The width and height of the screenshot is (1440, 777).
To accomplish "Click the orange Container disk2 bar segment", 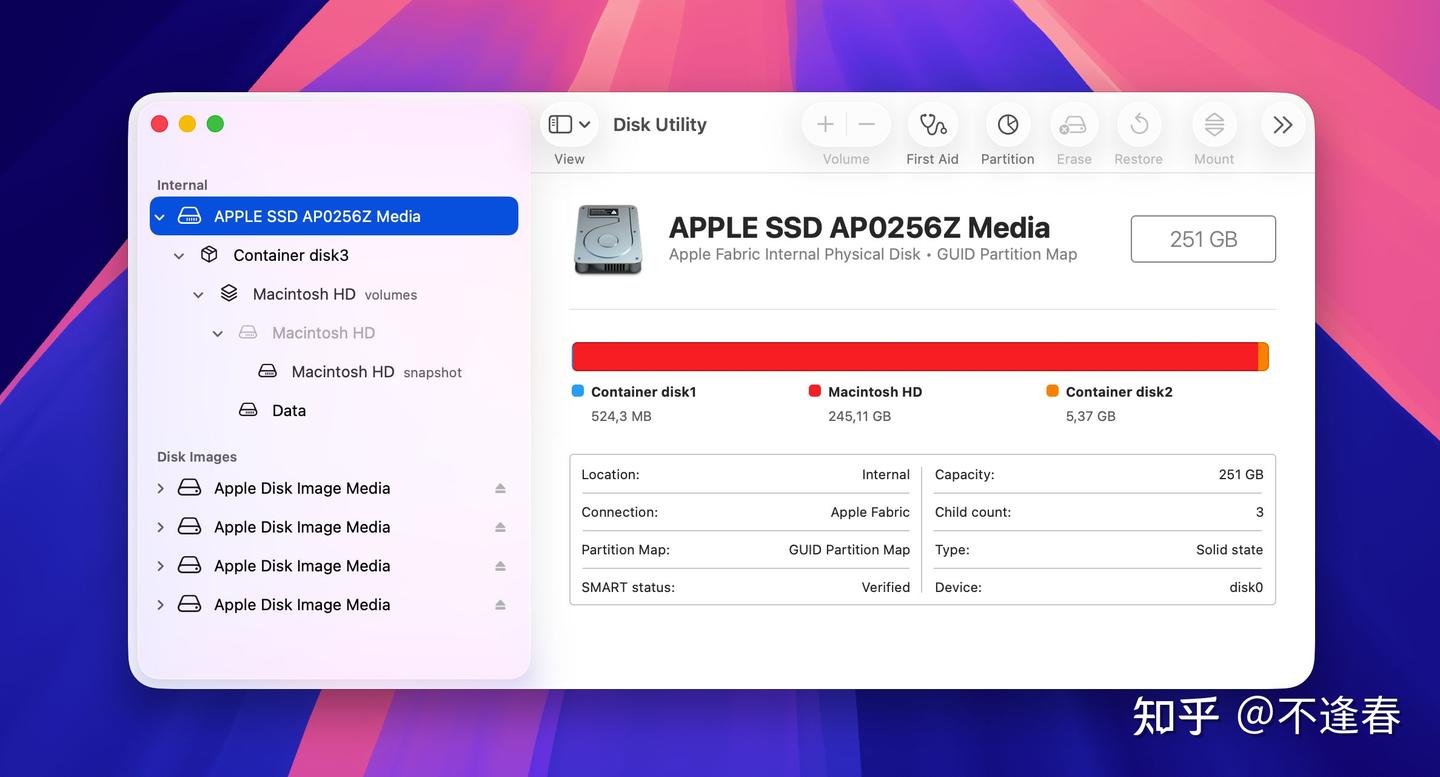I will pos(1263,357).
